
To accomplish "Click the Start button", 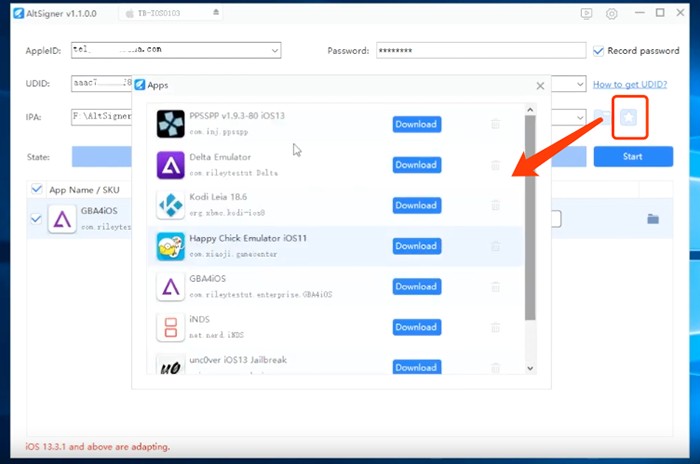I will [633, 156].
